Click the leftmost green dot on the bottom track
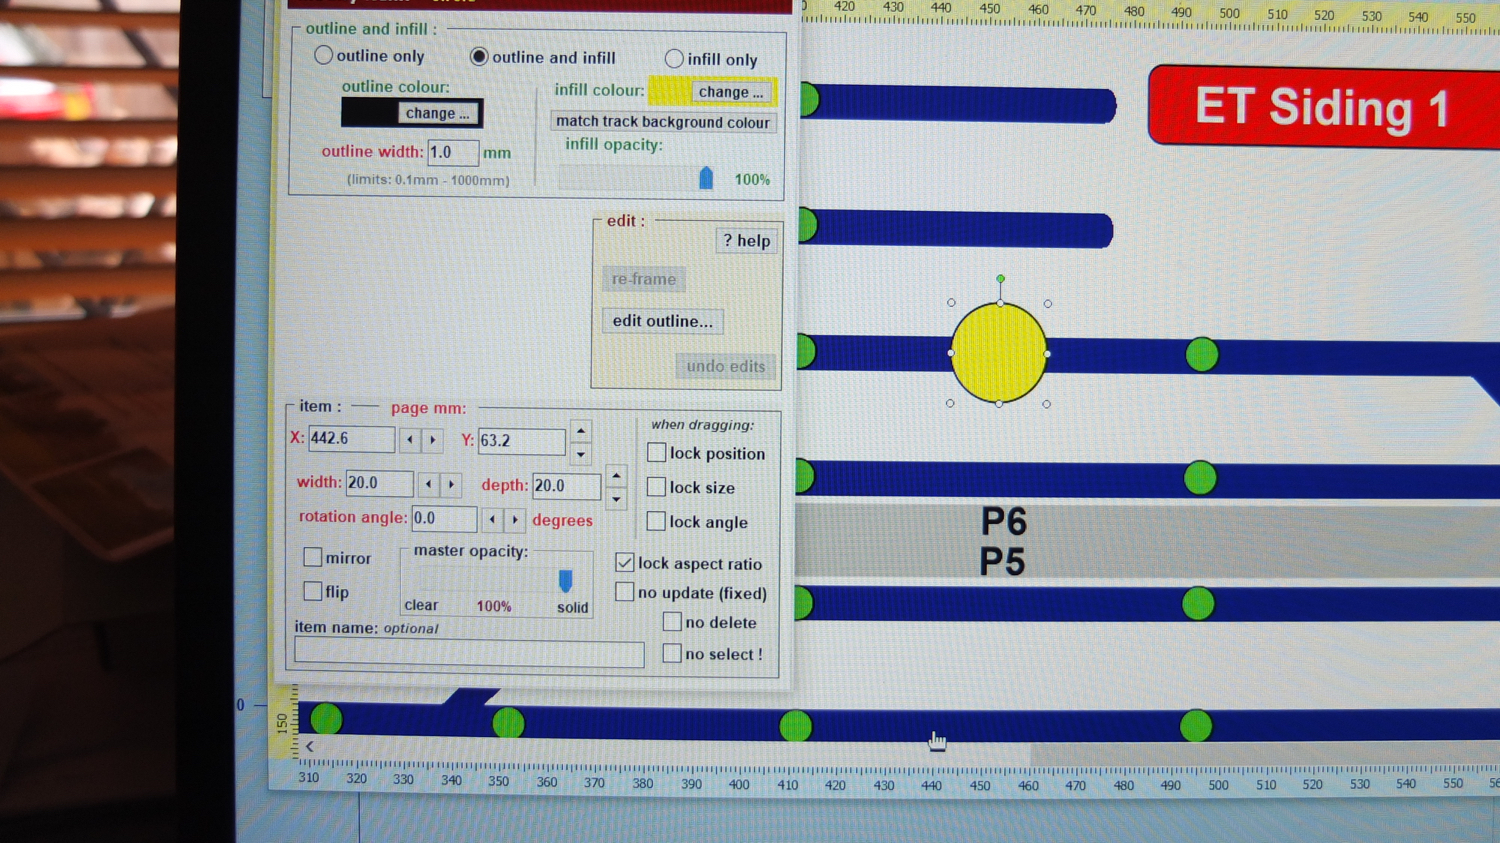 pyautogui.click(x=326, y=718)
